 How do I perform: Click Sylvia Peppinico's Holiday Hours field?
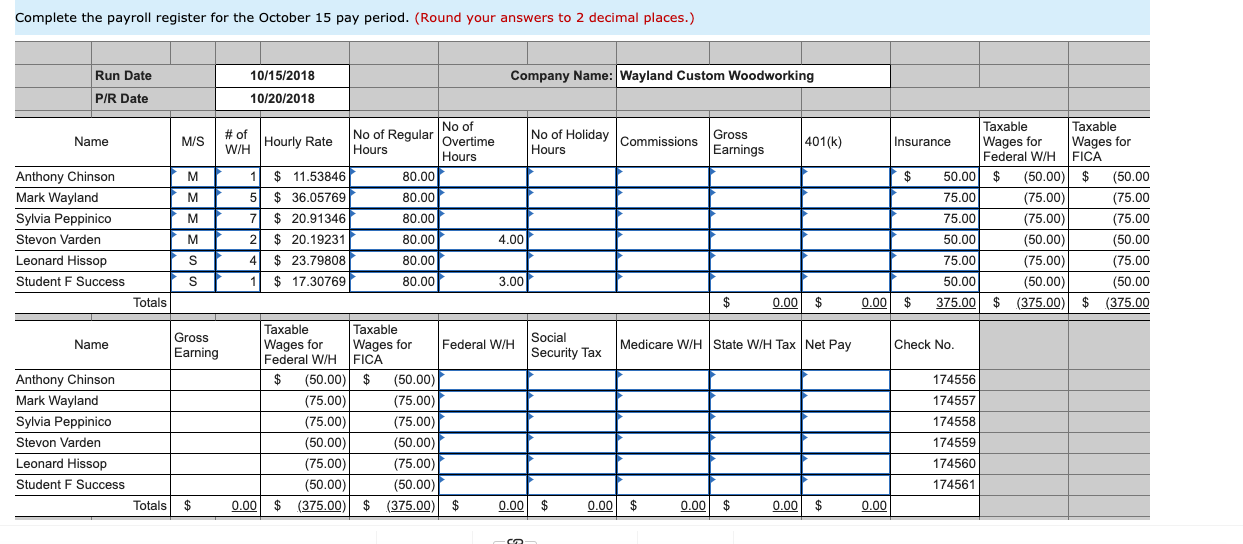pyautogui.click(x=572, y=219)
